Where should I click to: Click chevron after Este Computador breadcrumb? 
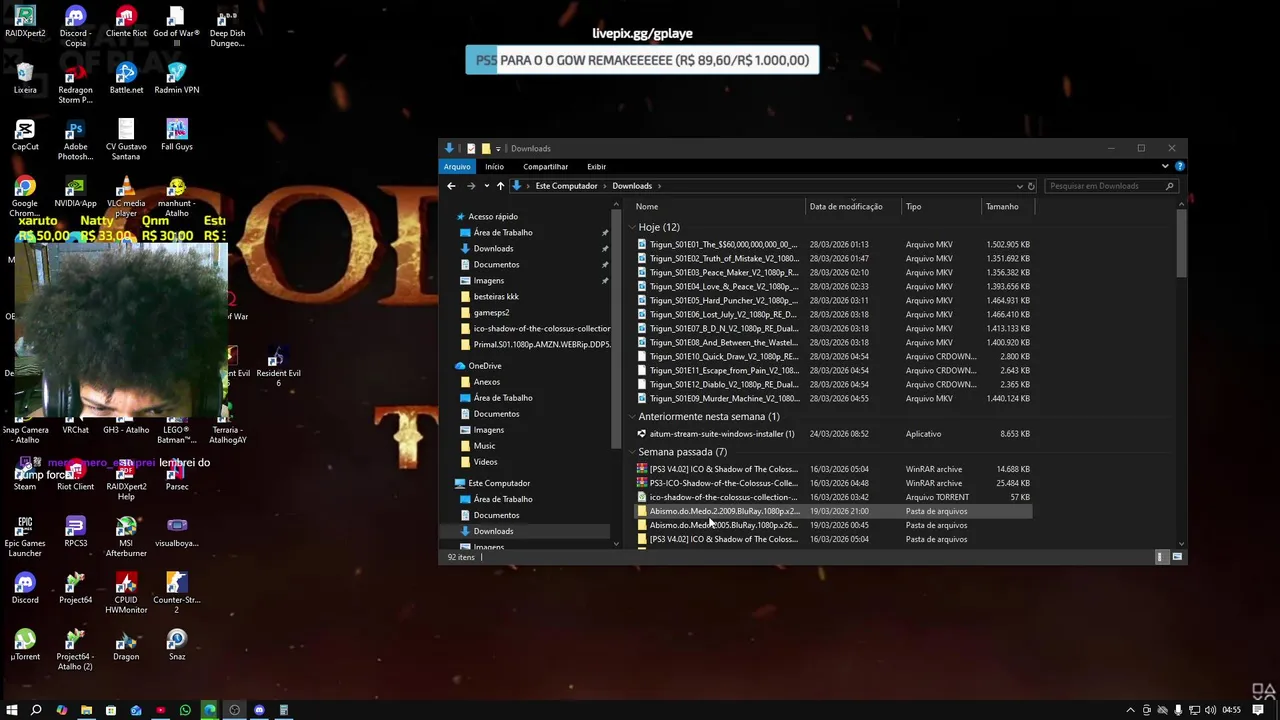click(x=605, y=186)
